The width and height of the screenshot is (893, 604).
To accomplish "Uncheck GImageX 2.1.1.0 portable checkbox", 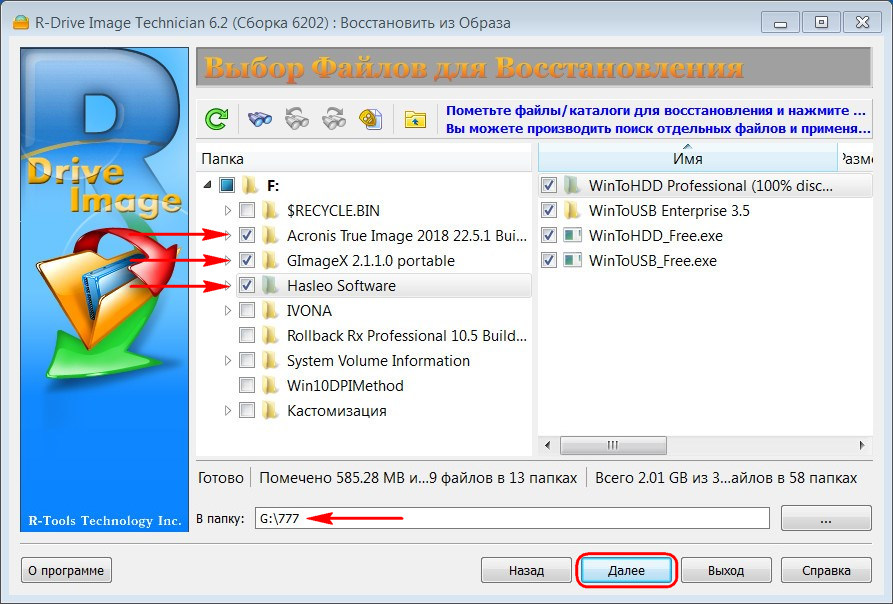I will [x=247, y=260].
